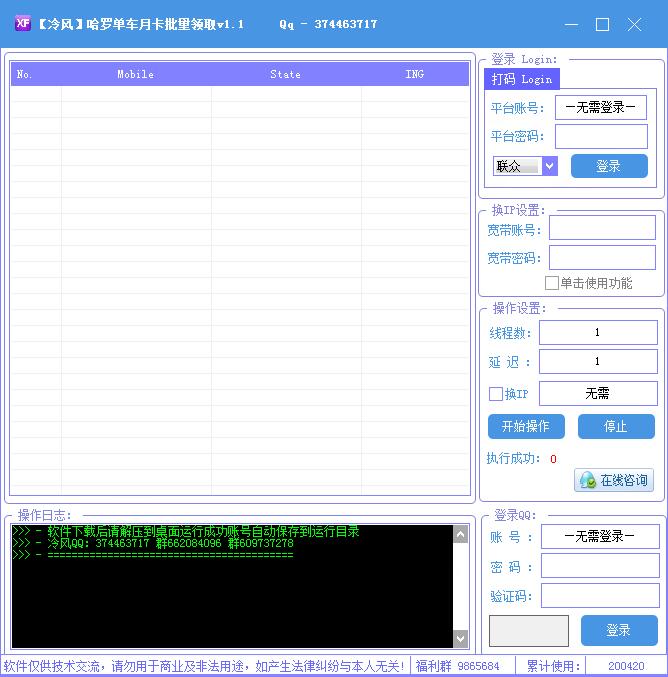
Task: Click the 福利群 9865684 status bar entry
Action: [x=457, y=666]
